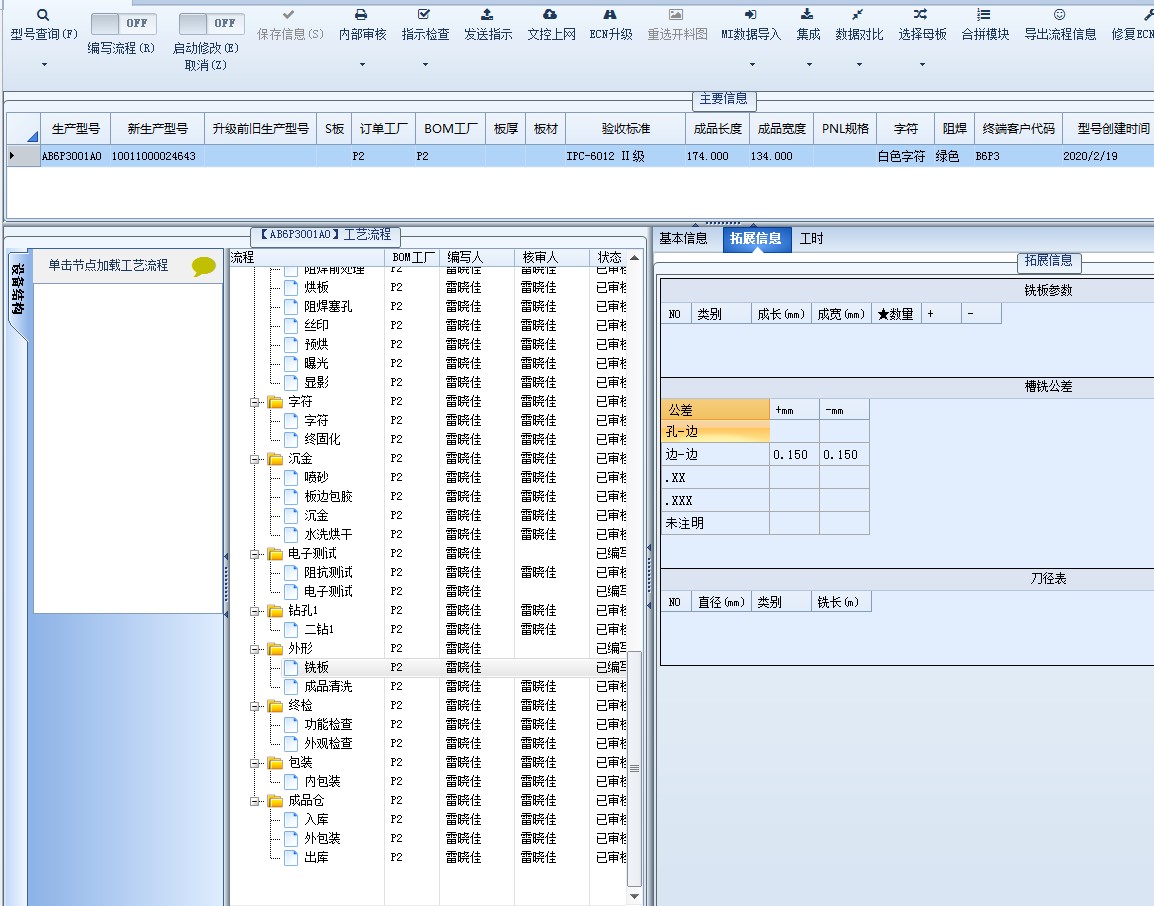This screenshot has width=1154, height=906.
Task: Click the yellow speech bubble icon
Action: (204, 266)
